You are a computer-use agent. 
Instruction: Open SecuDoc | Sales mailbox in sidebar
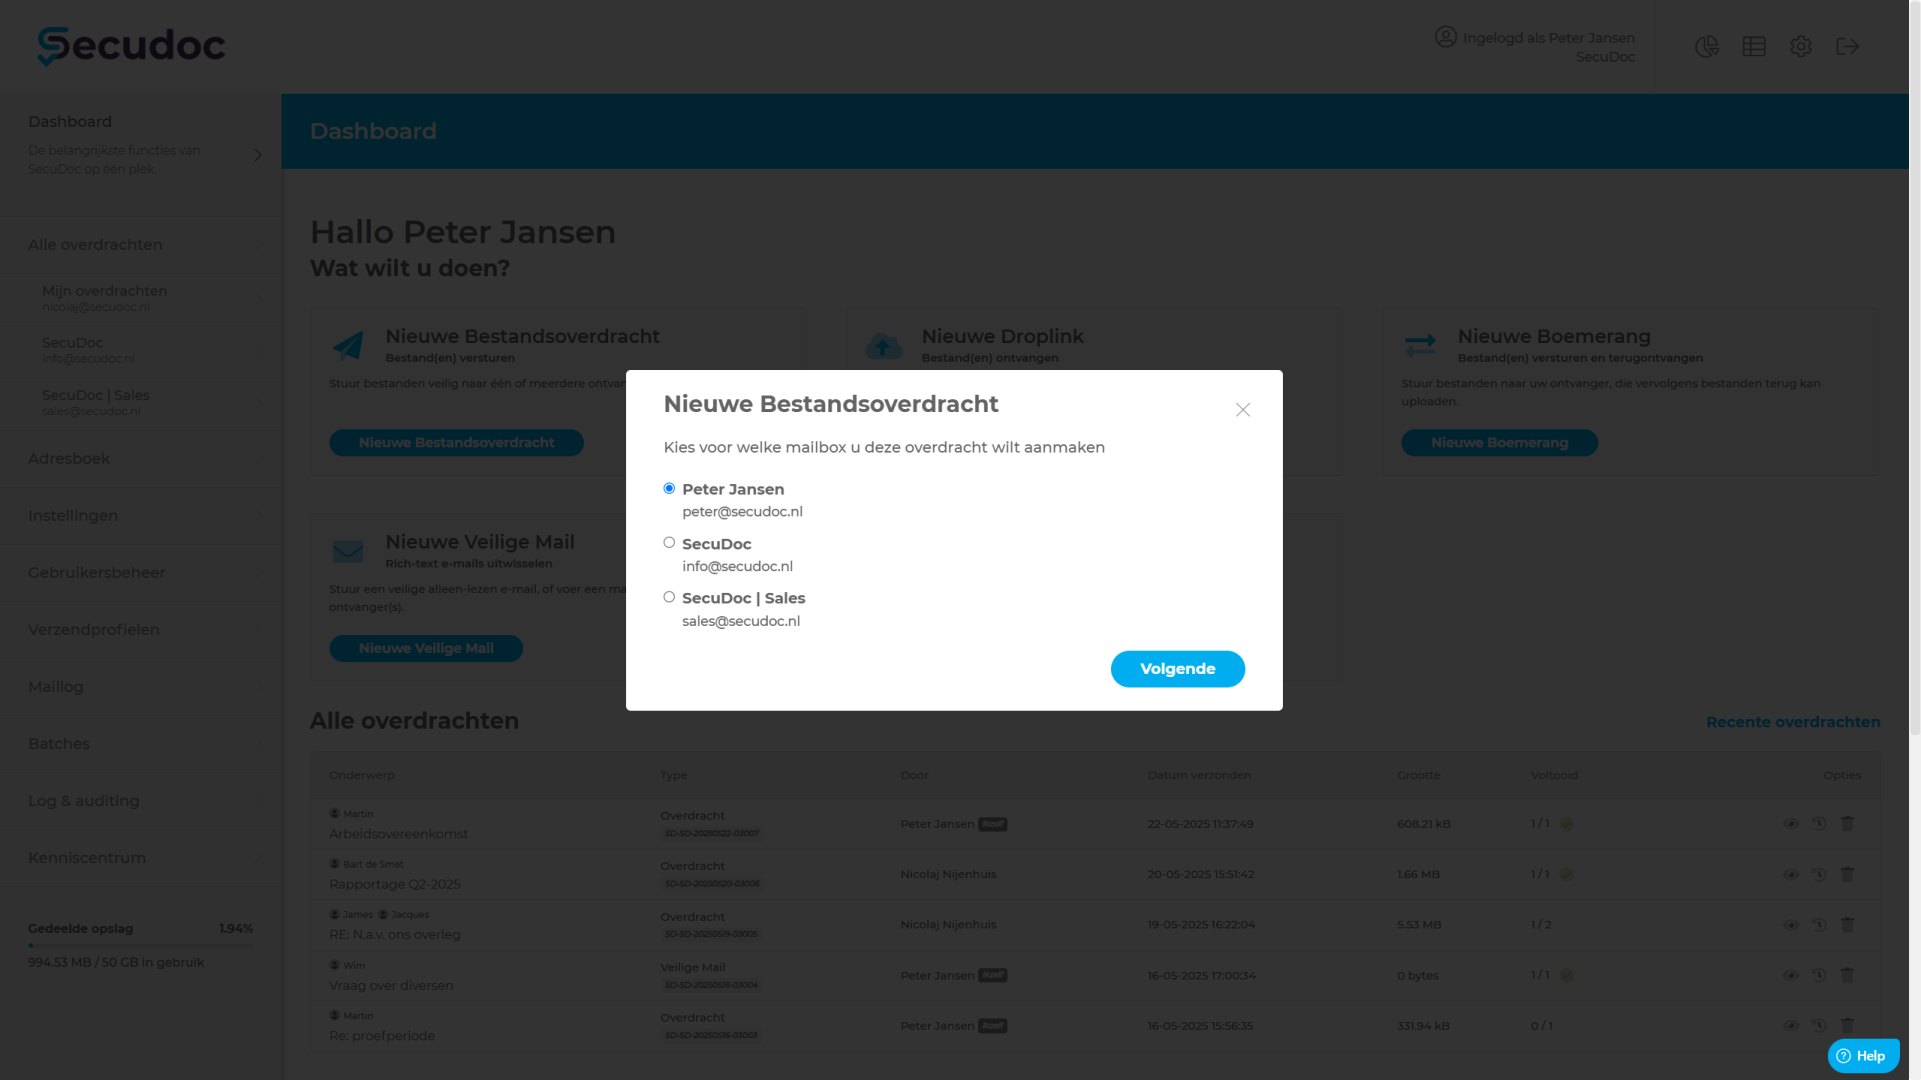tap(141, 402)
